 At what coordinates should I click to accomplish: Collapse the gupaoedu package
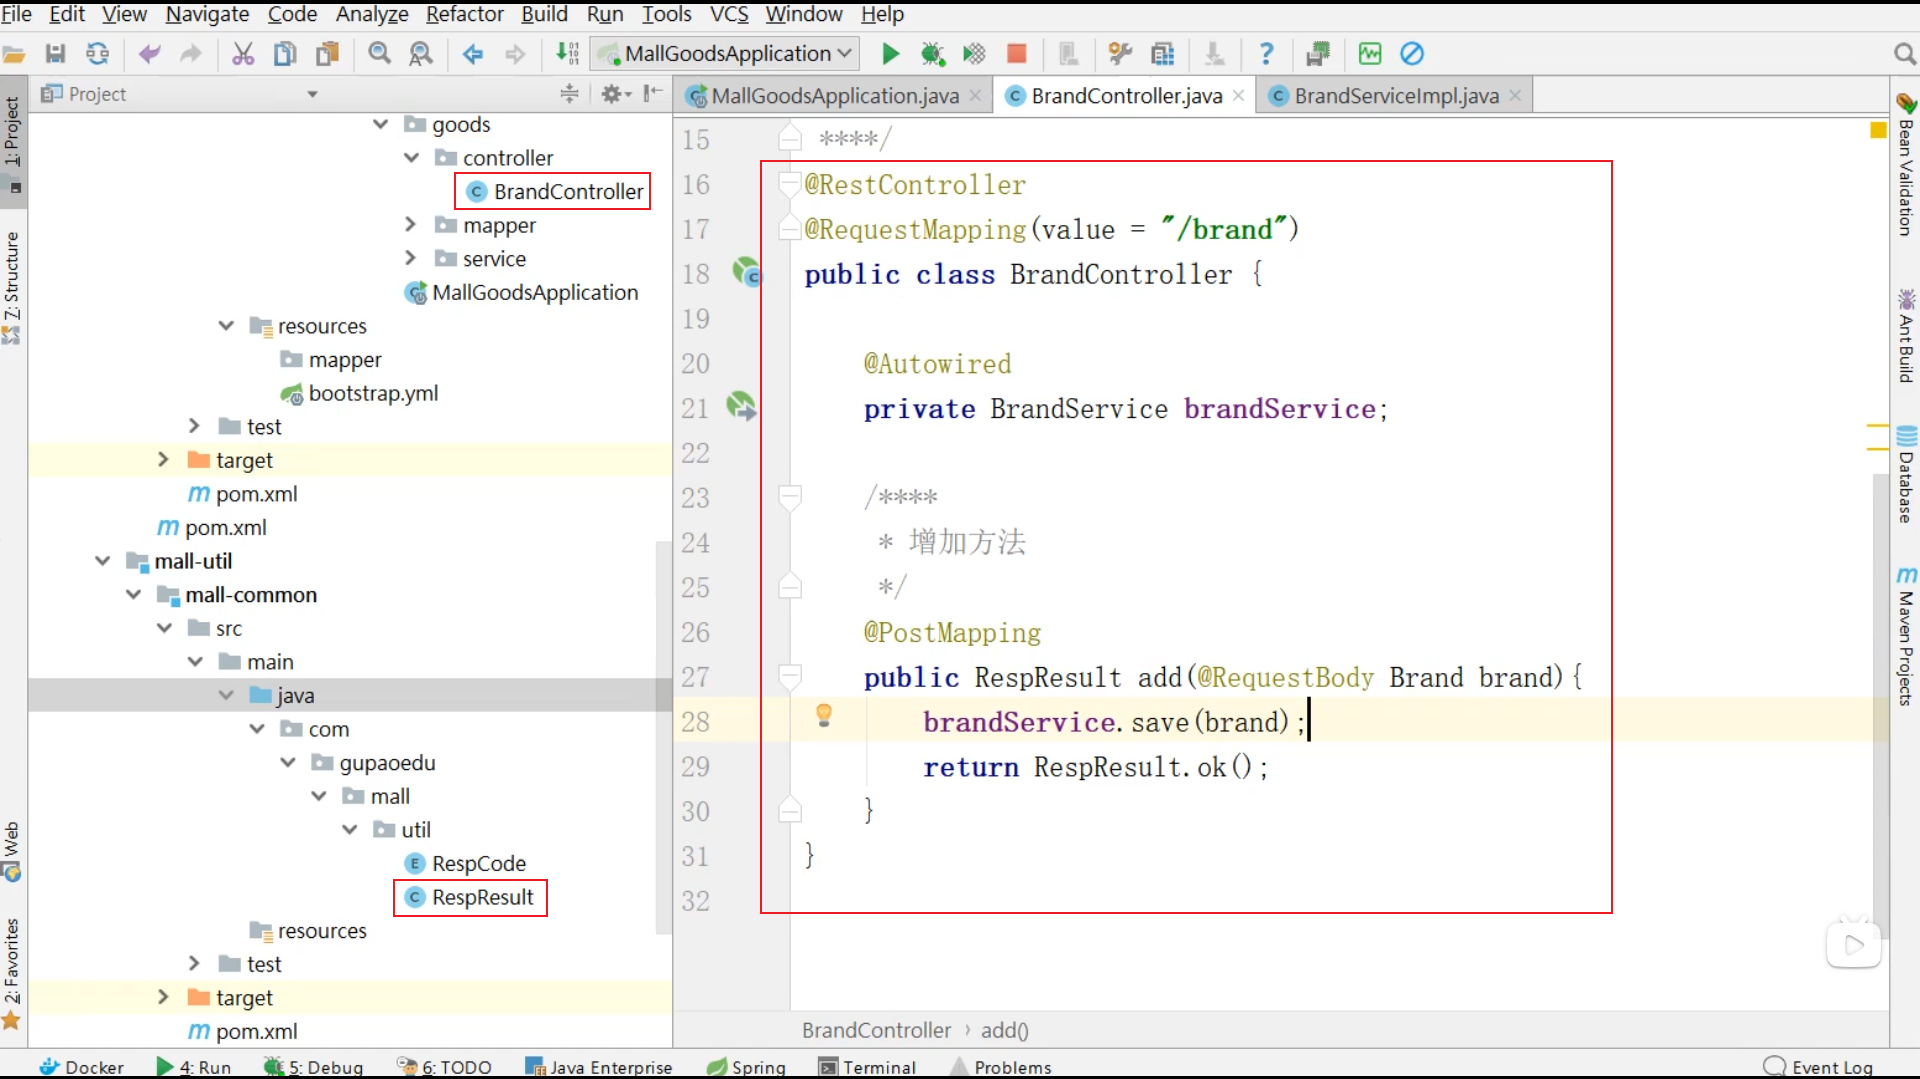point(288,763)
